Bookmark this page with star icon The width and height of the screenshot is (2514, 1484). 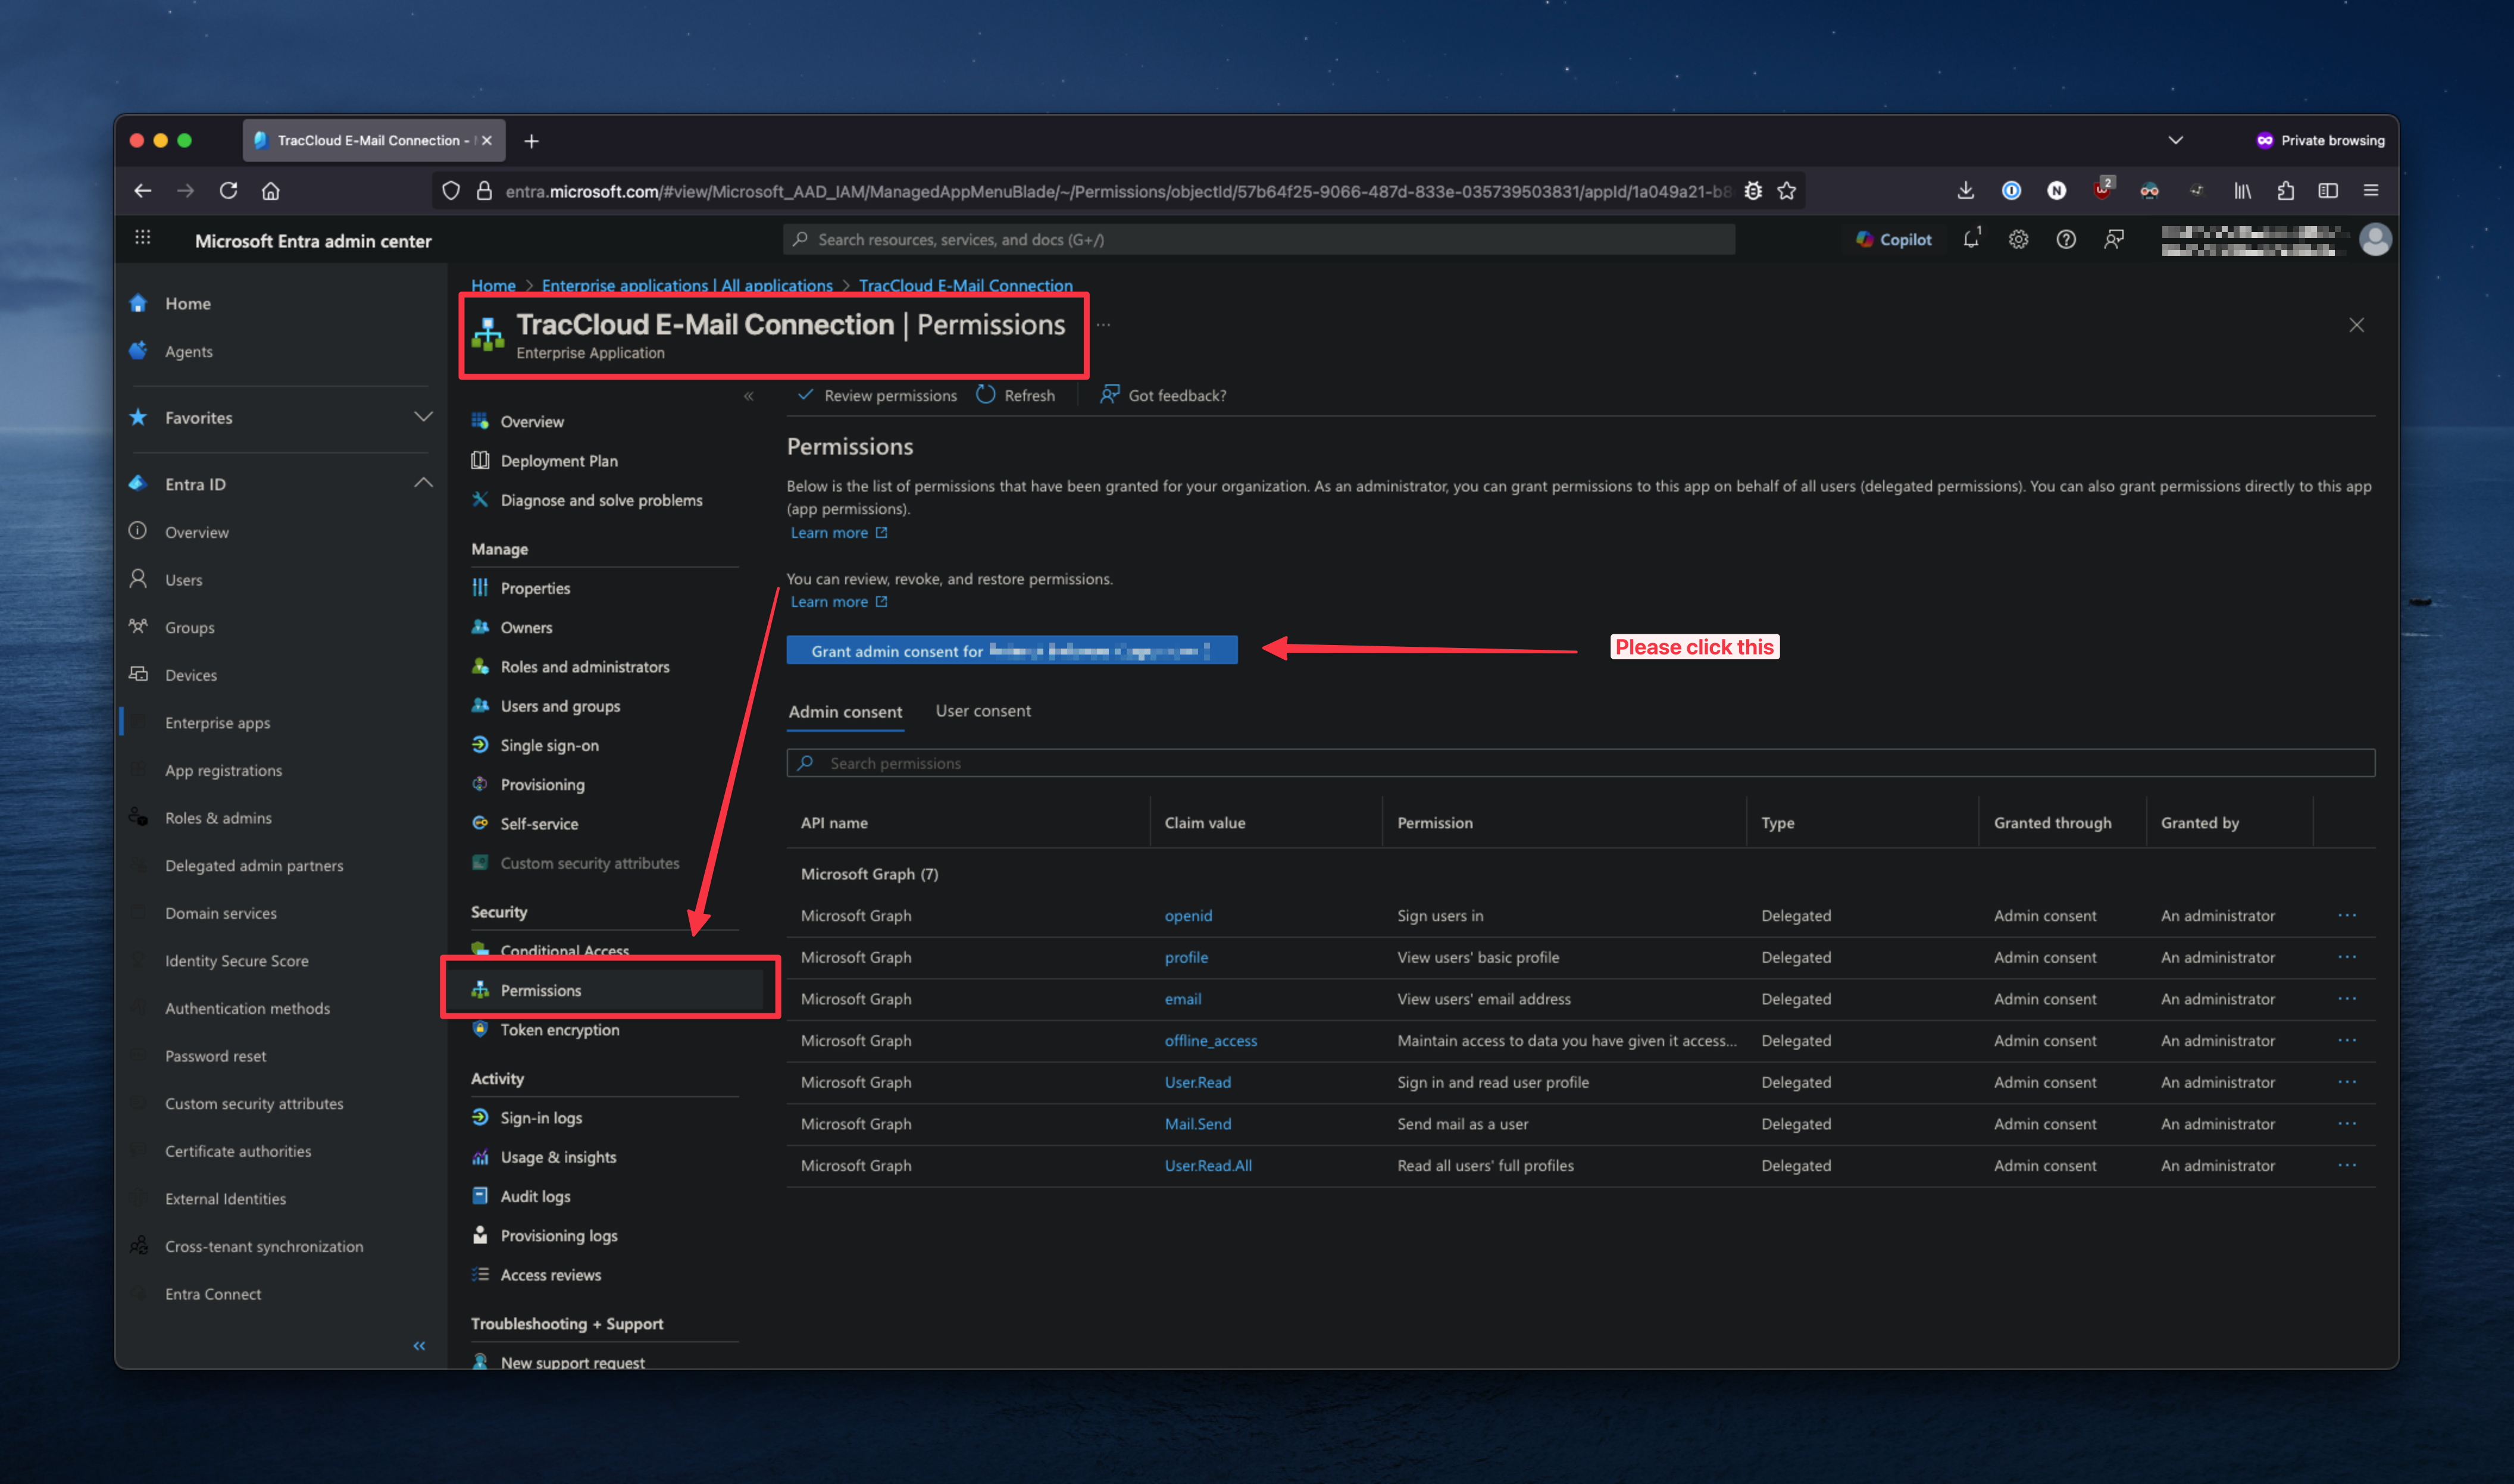1787,191
